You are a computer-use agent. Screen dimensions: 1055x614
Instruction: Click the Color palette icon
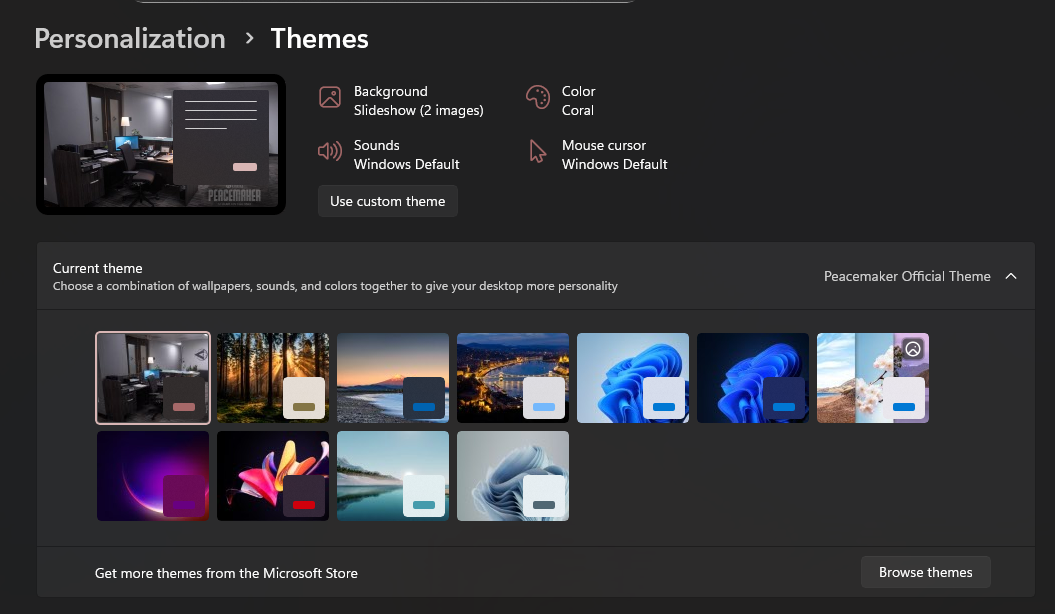point(538,97)
